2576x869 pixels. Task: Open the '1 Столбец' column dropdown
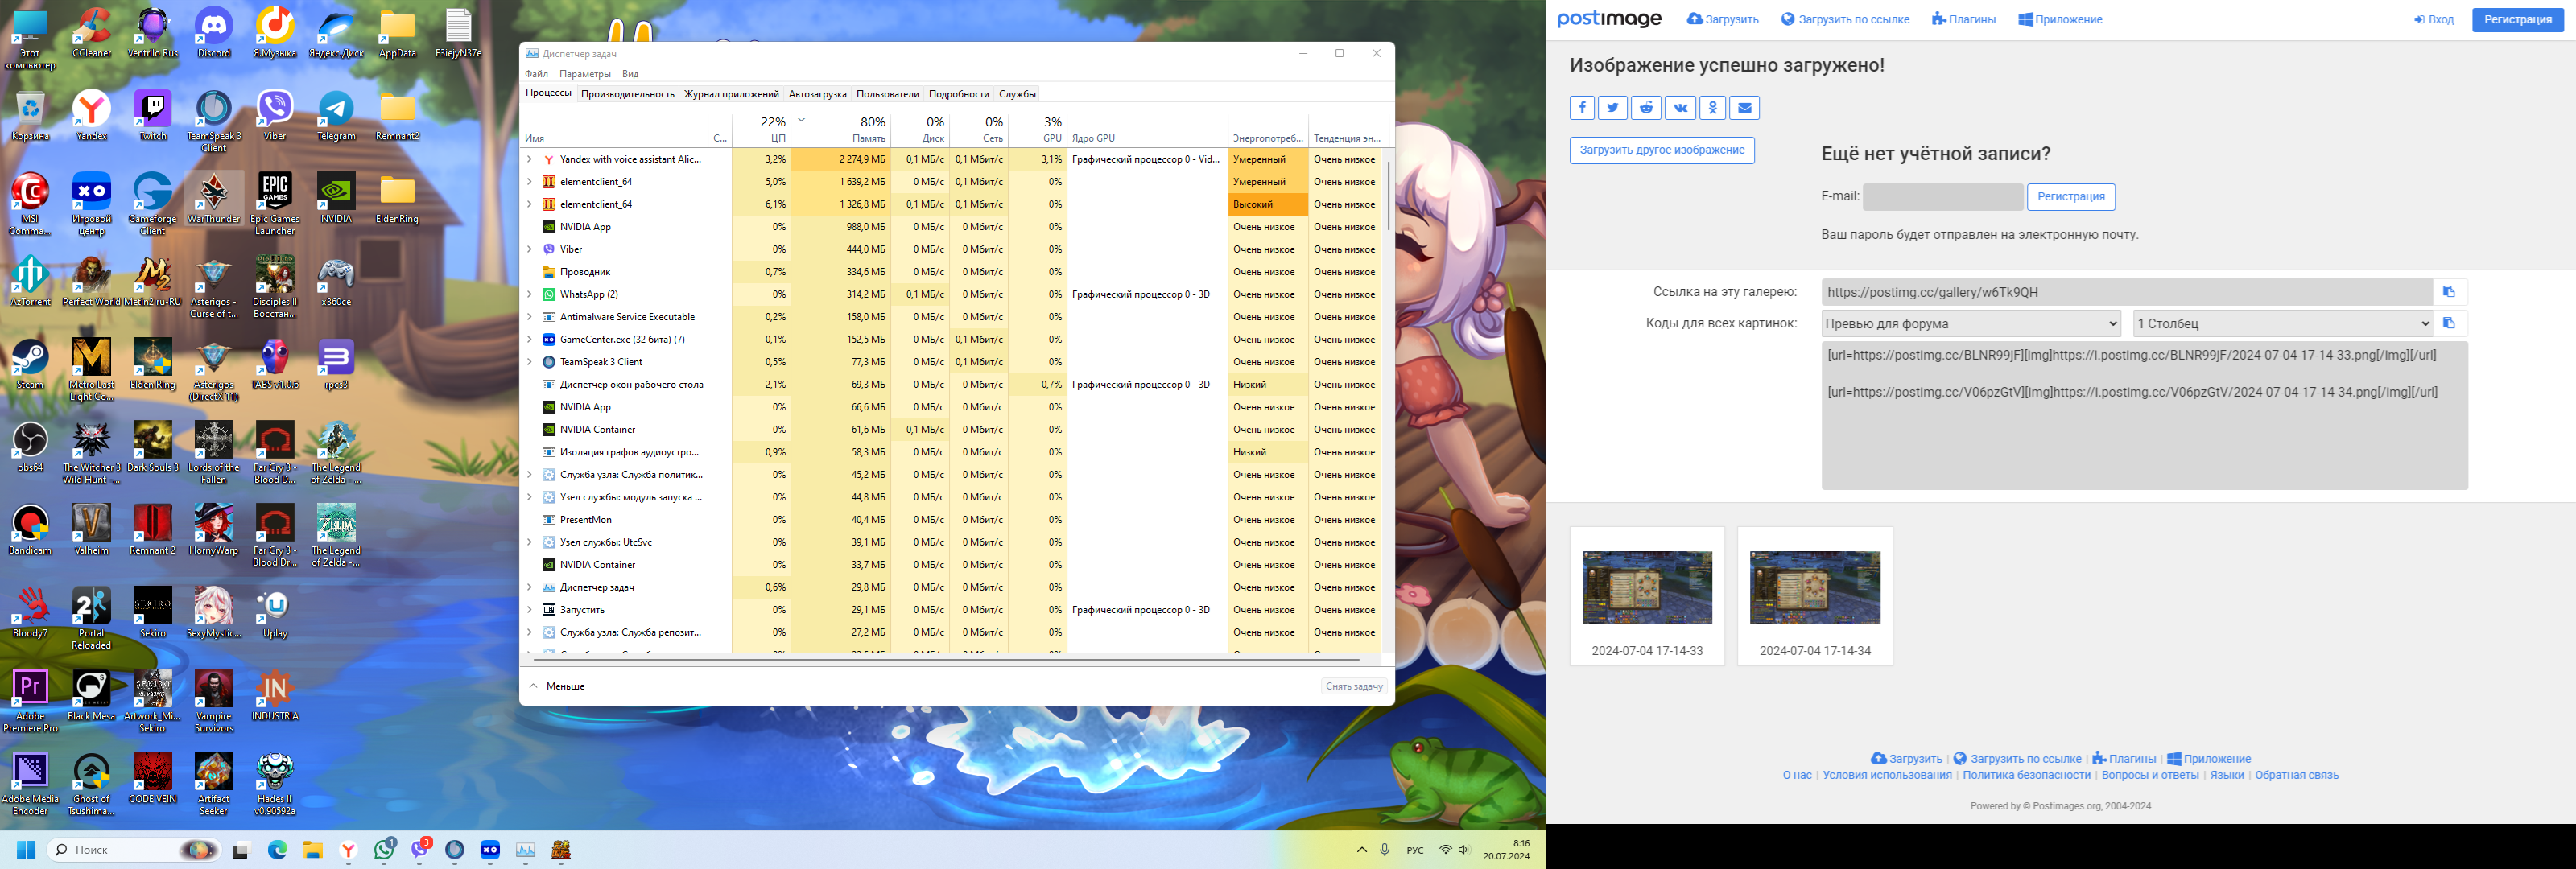2282,324
